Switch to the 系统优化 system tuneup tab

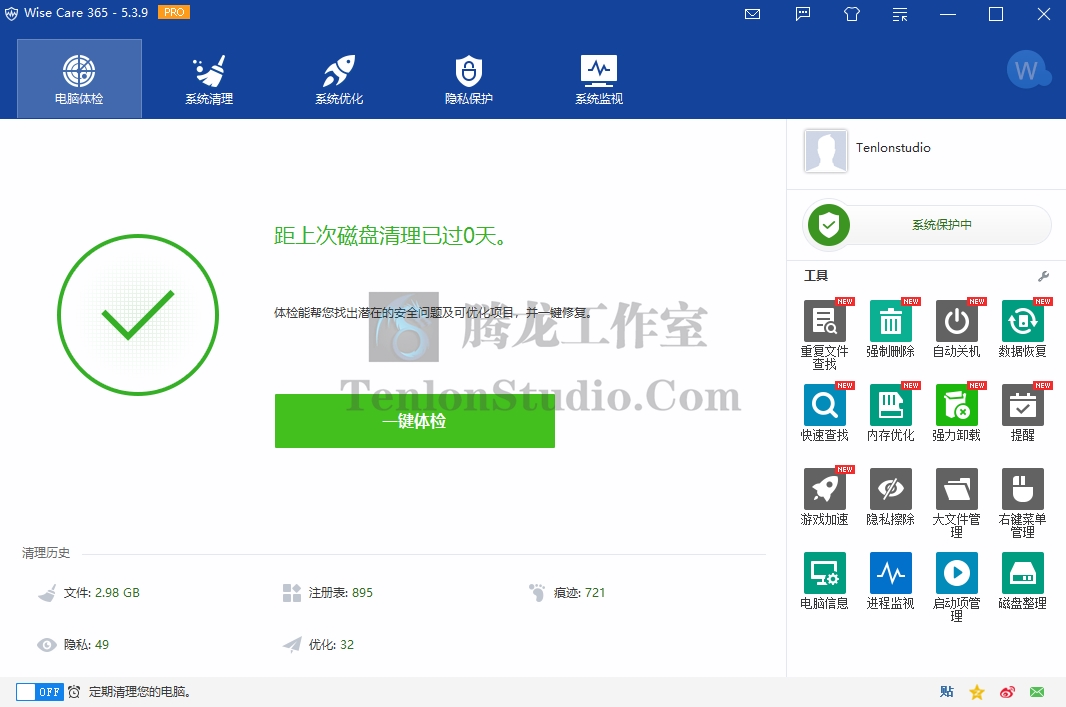coord(339,79)
